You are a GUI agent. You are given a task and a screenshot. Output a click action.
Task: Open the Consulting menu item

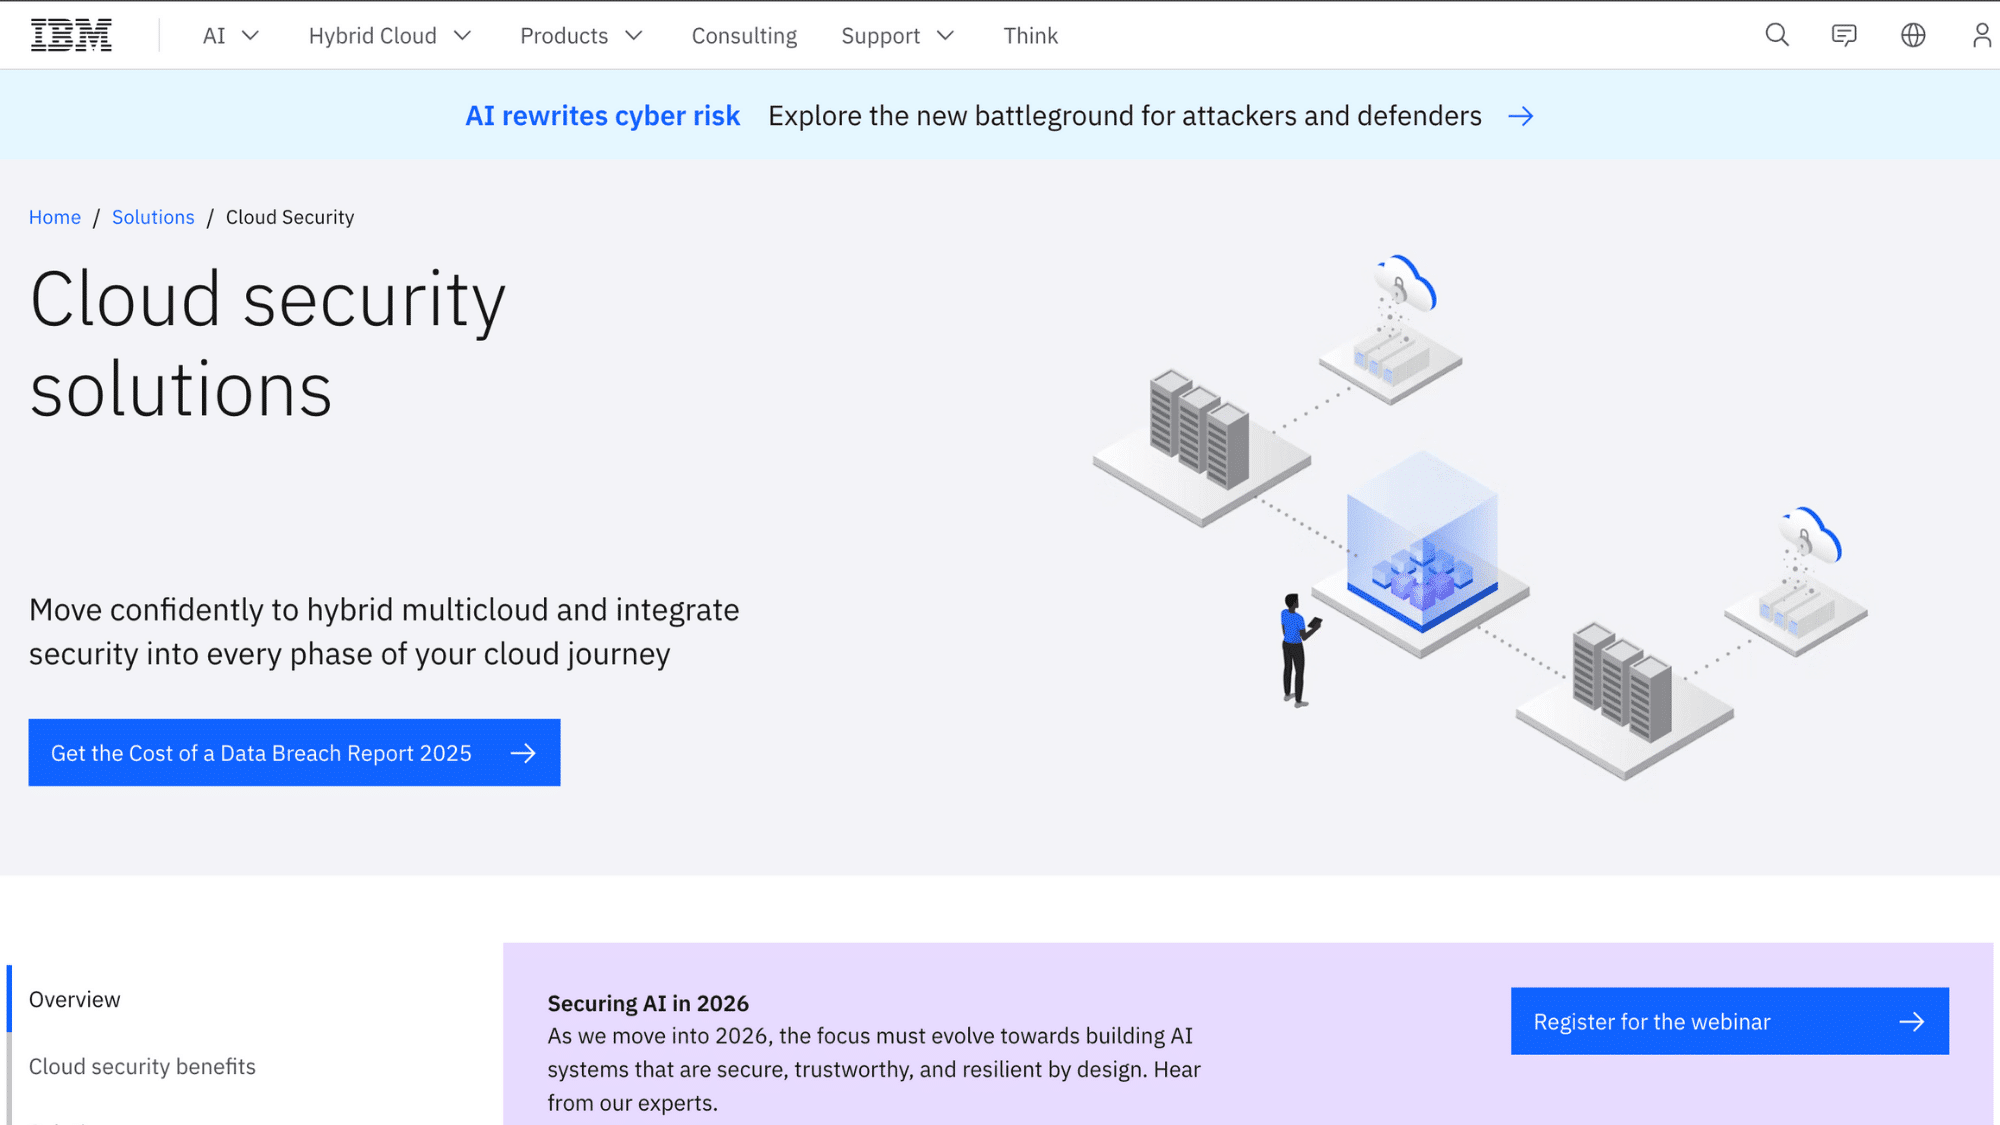[744, 35]
